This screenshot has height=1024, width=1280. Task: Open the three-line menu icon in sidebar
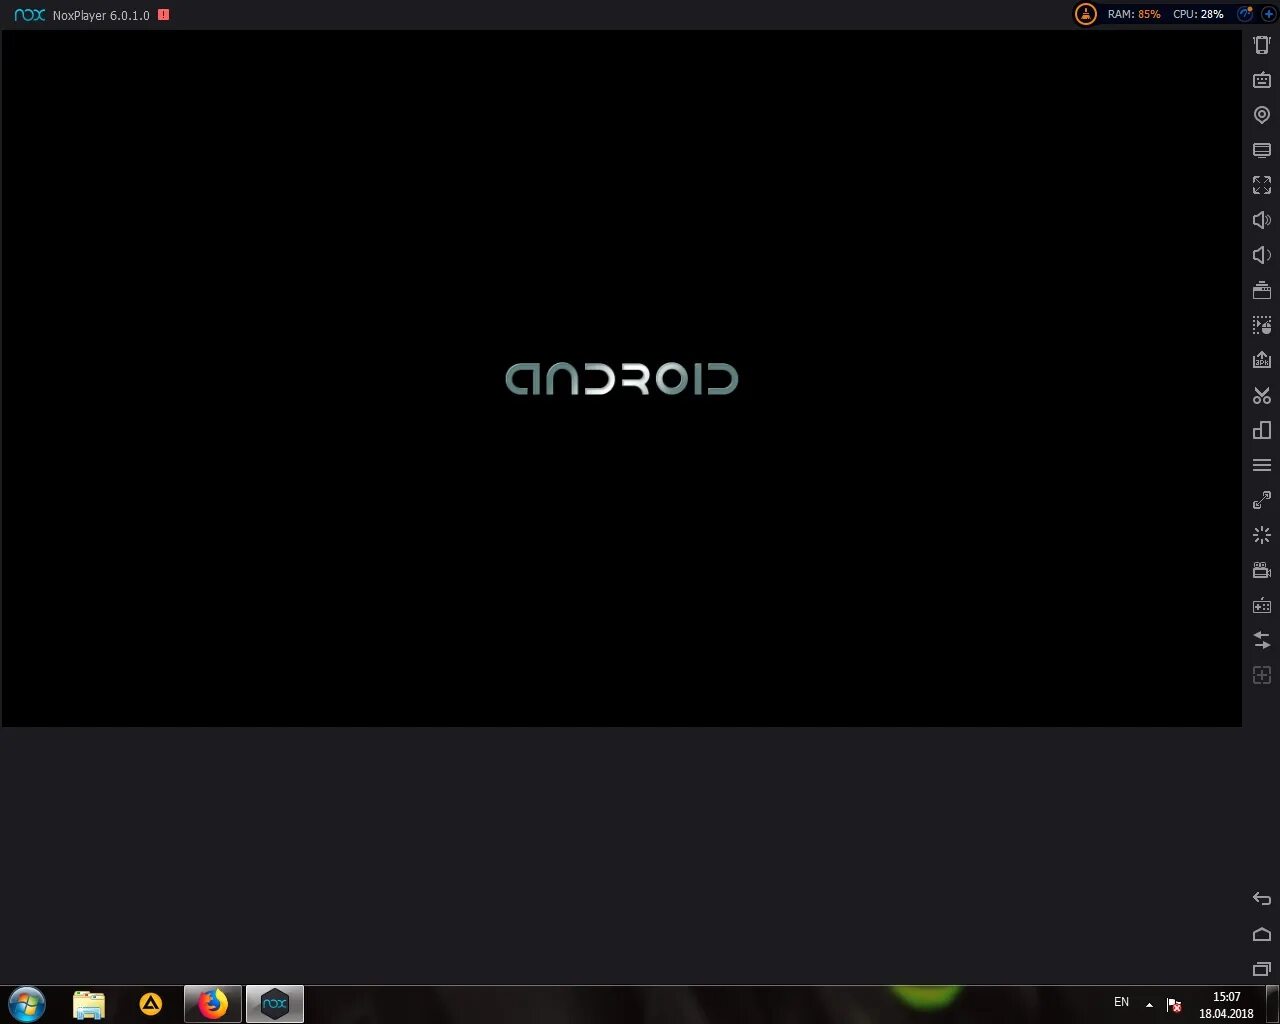(1262, 465)
